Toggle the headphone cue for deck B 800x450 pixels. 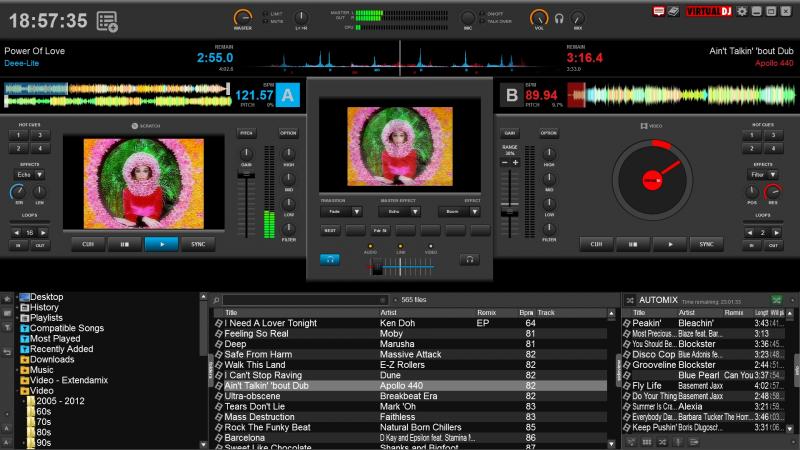point(469,260)
